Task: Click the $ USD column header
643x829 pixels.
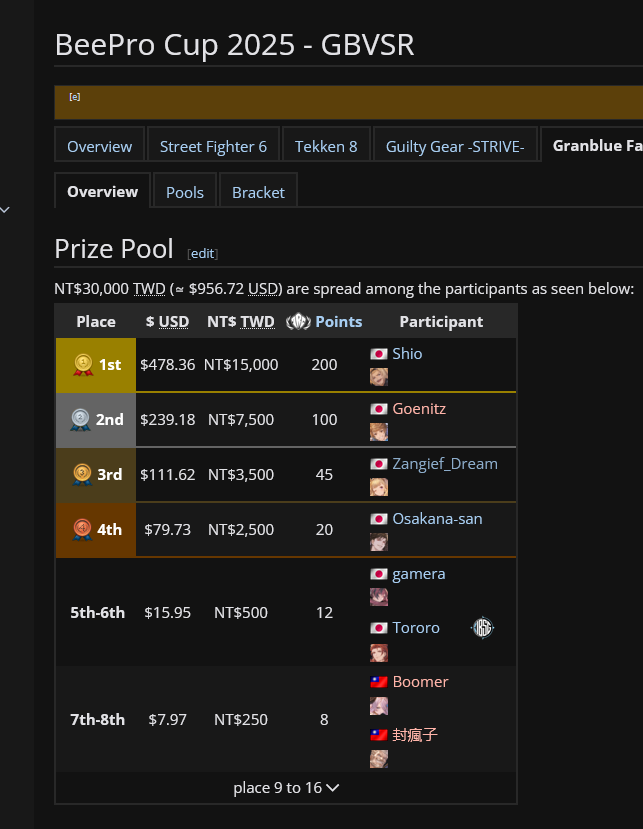Action: pos(167,321)
